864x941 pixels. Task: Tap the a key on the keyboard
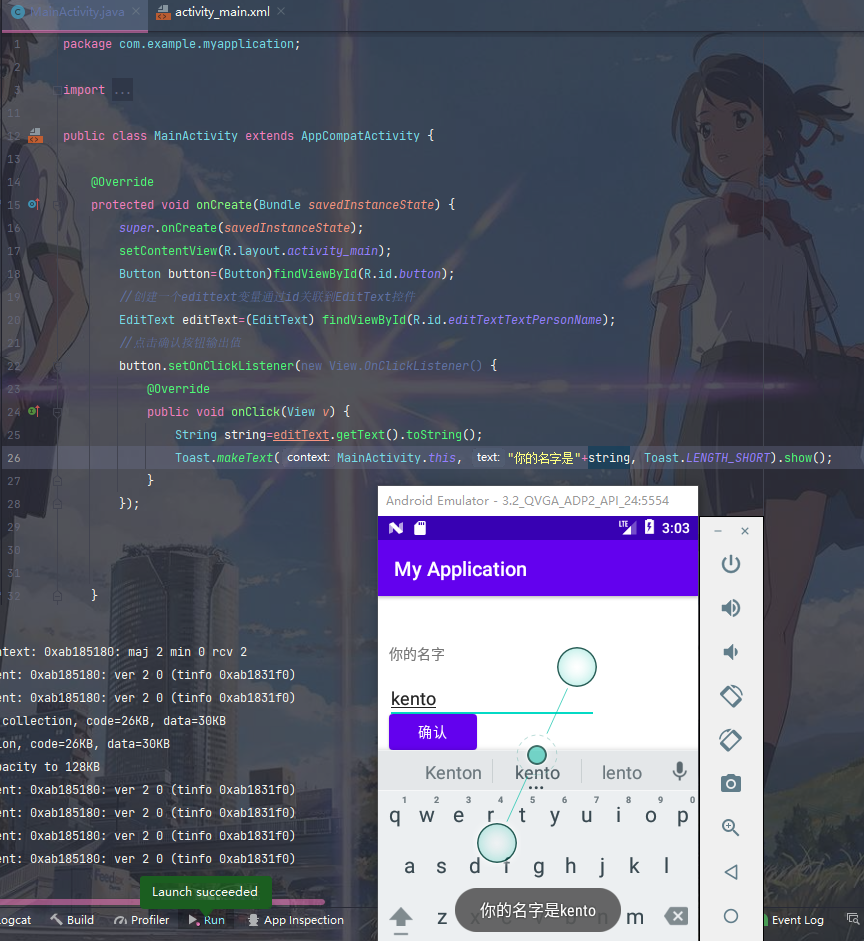coord(409,866)
